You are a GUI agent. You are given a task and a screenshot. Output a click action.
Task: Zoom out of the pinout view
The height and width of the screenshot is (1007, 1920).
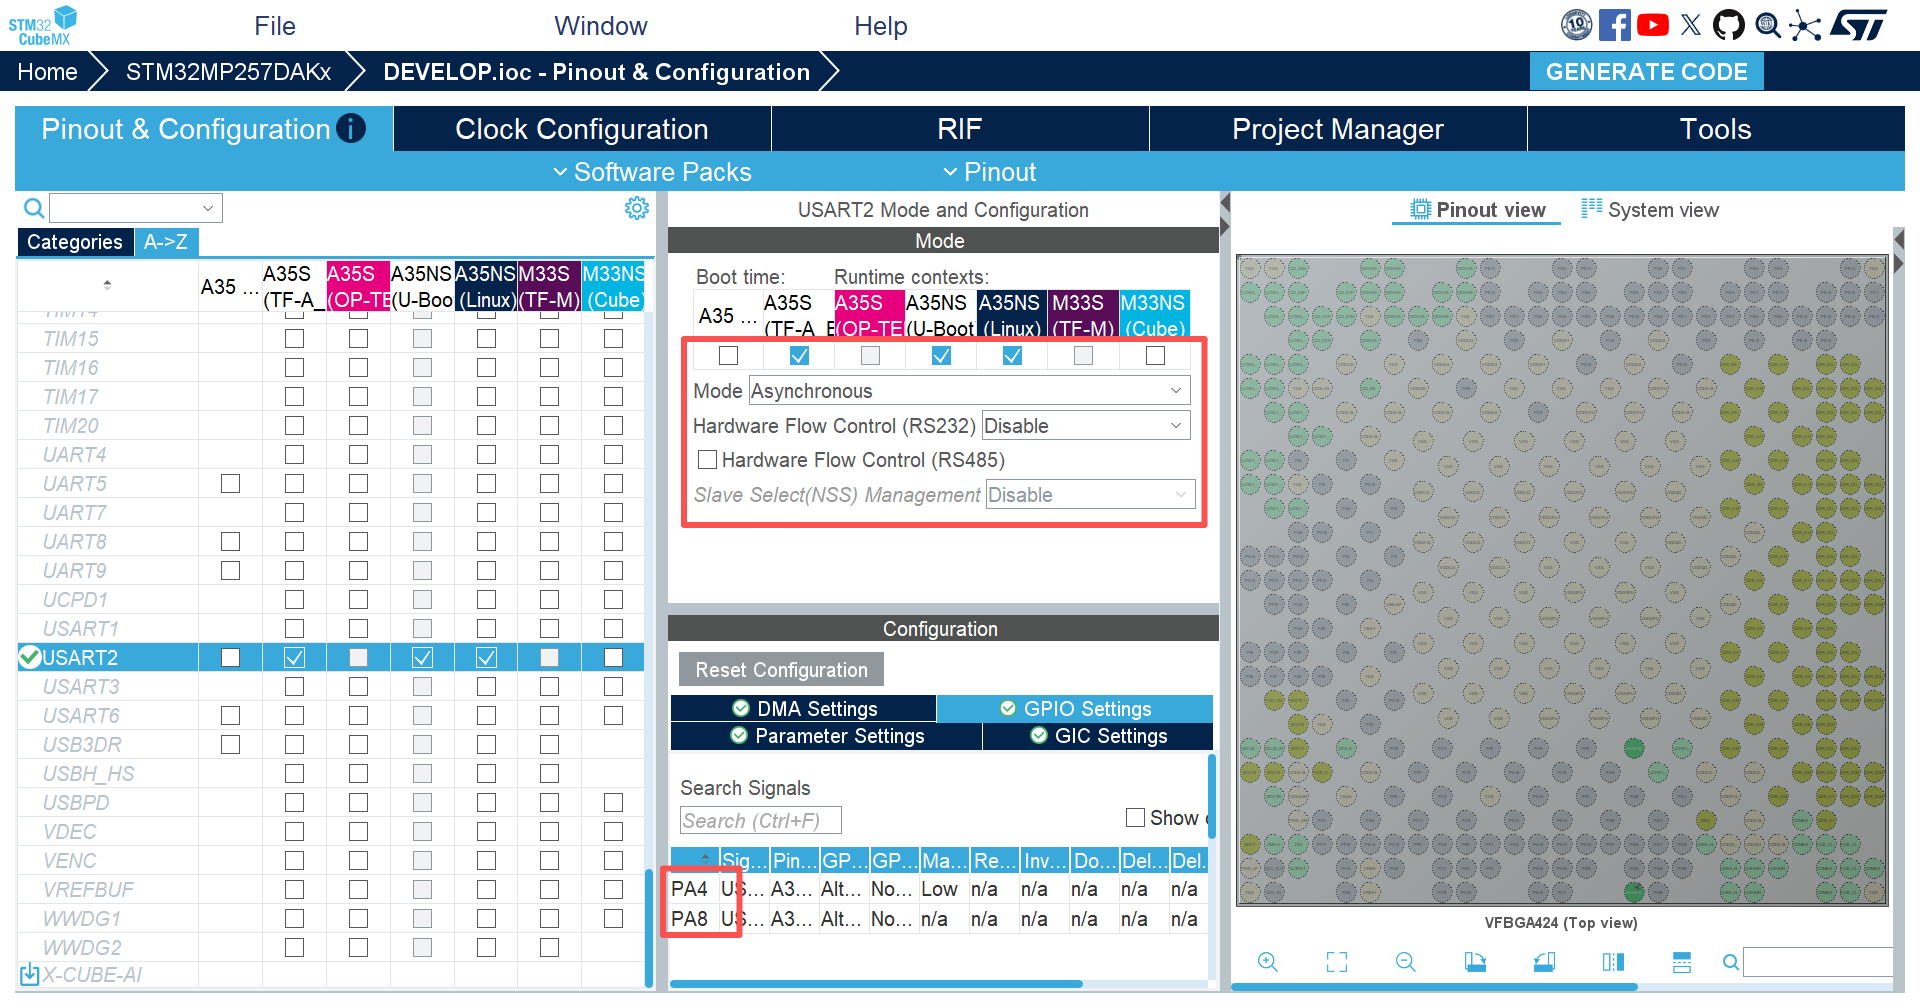coord(1406,962)
